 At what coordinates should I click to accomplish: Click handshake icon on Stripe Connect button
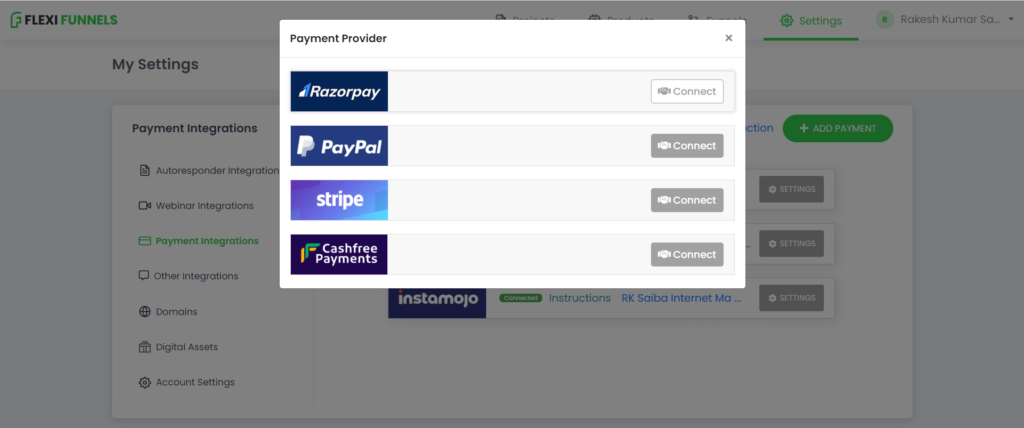pyautogui.click(x=664, y=200)
